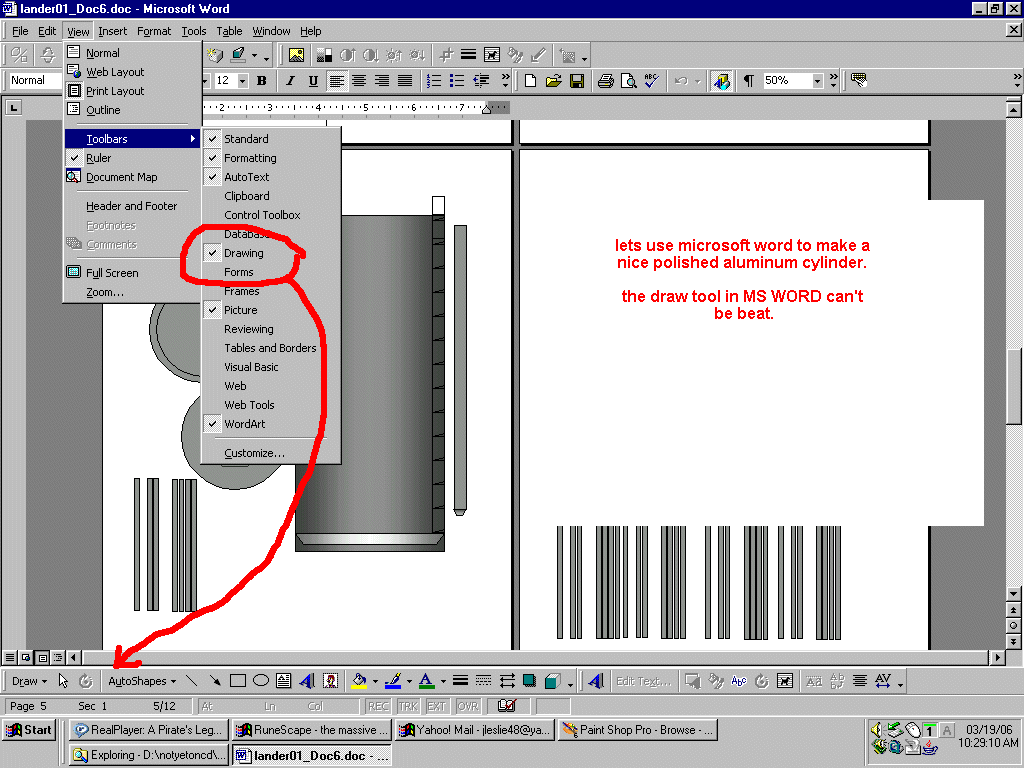Open the Fill Color dropdown arrow

tap(376, 681)
